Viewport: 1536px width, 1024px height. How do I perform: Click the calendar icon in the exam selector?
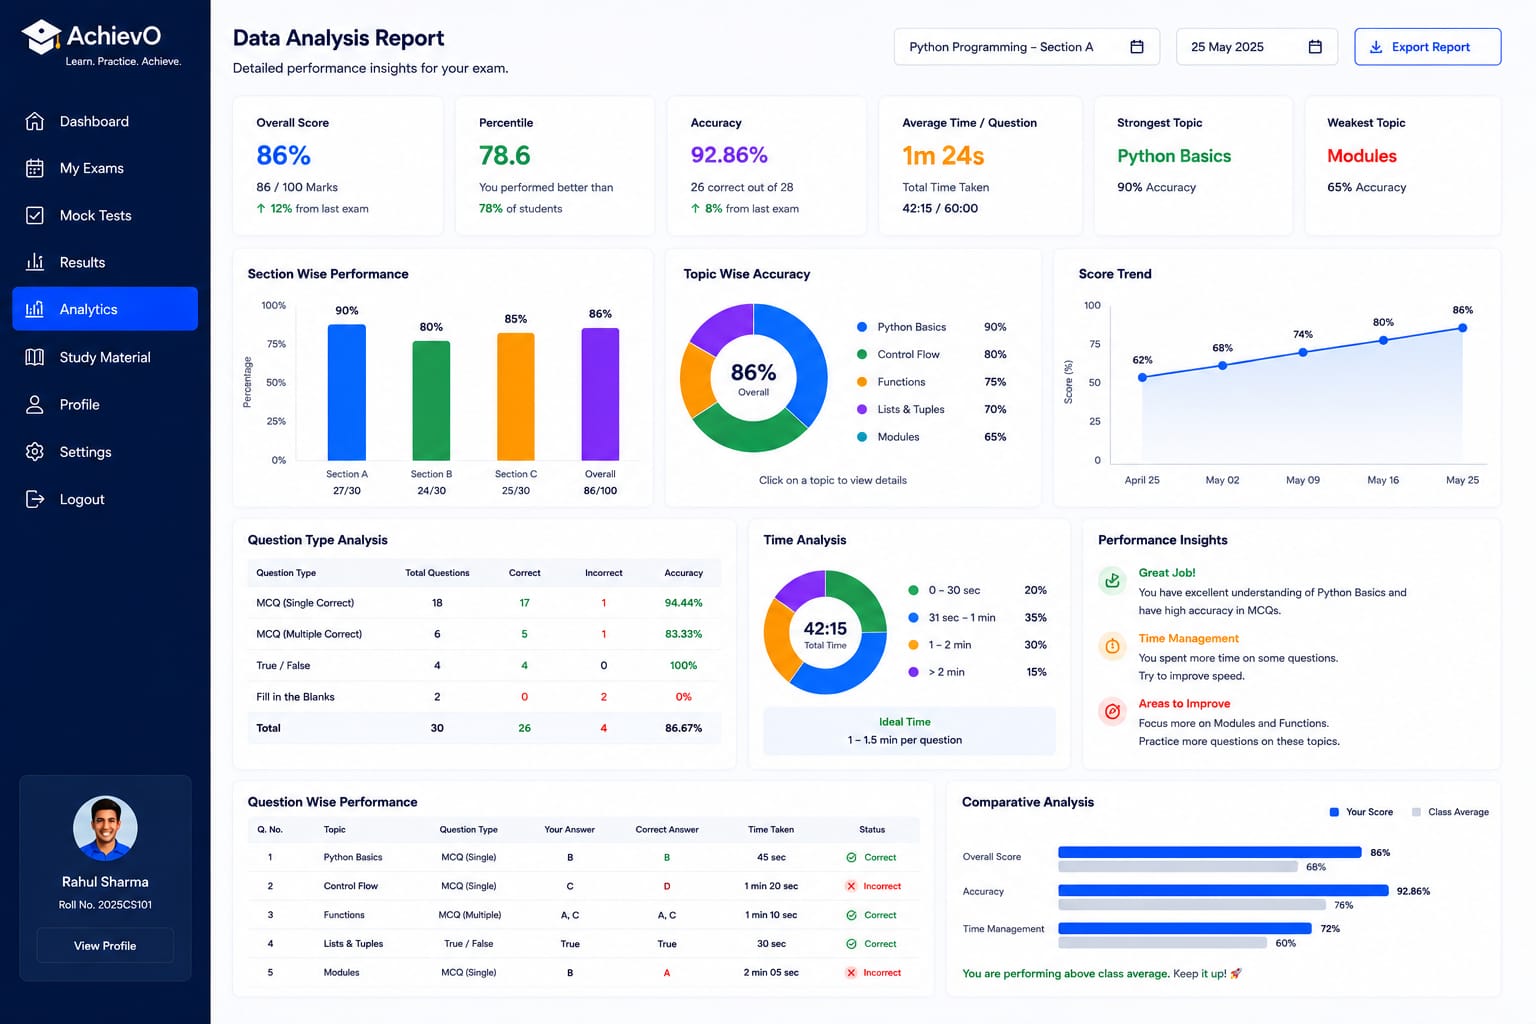[x=1137, y=47]
